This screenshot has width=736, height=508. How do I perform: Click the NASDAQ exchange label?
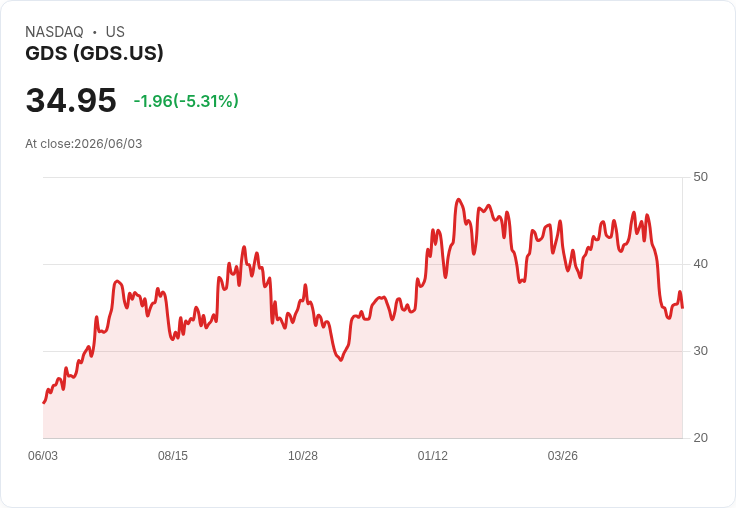[54, 32]
